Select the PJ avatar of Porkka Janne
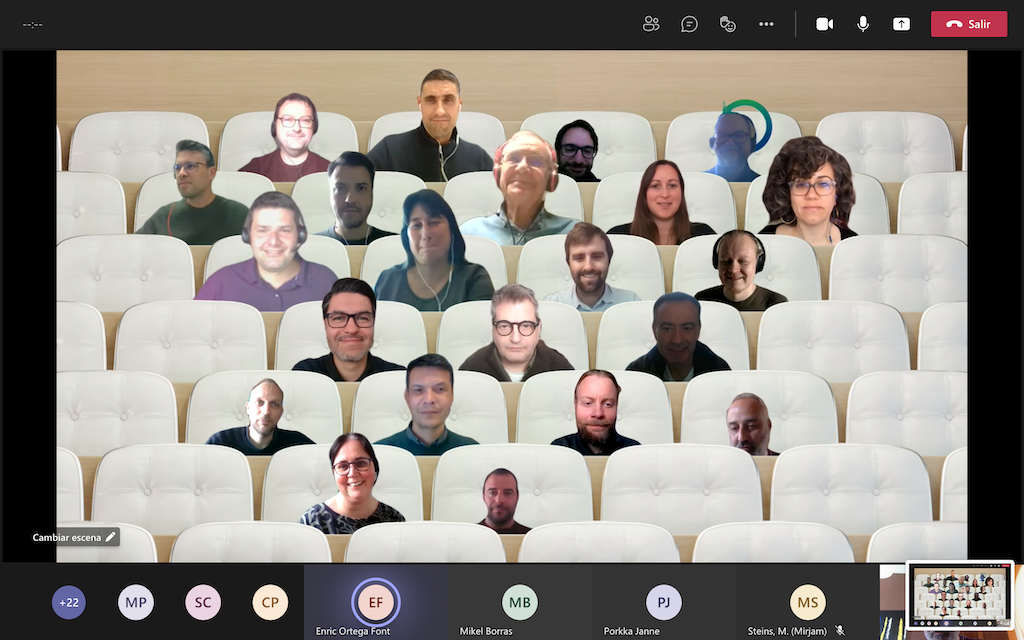The image size is (1024, 640). click(x=664, y=602)
